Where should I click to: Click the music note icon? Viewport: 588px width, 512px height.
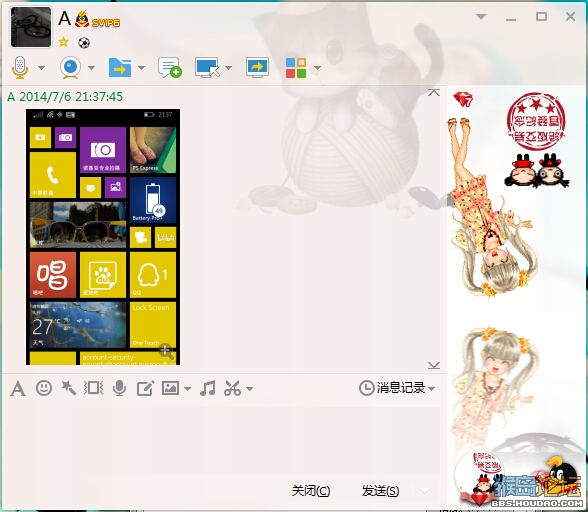(x=207, y=388)
